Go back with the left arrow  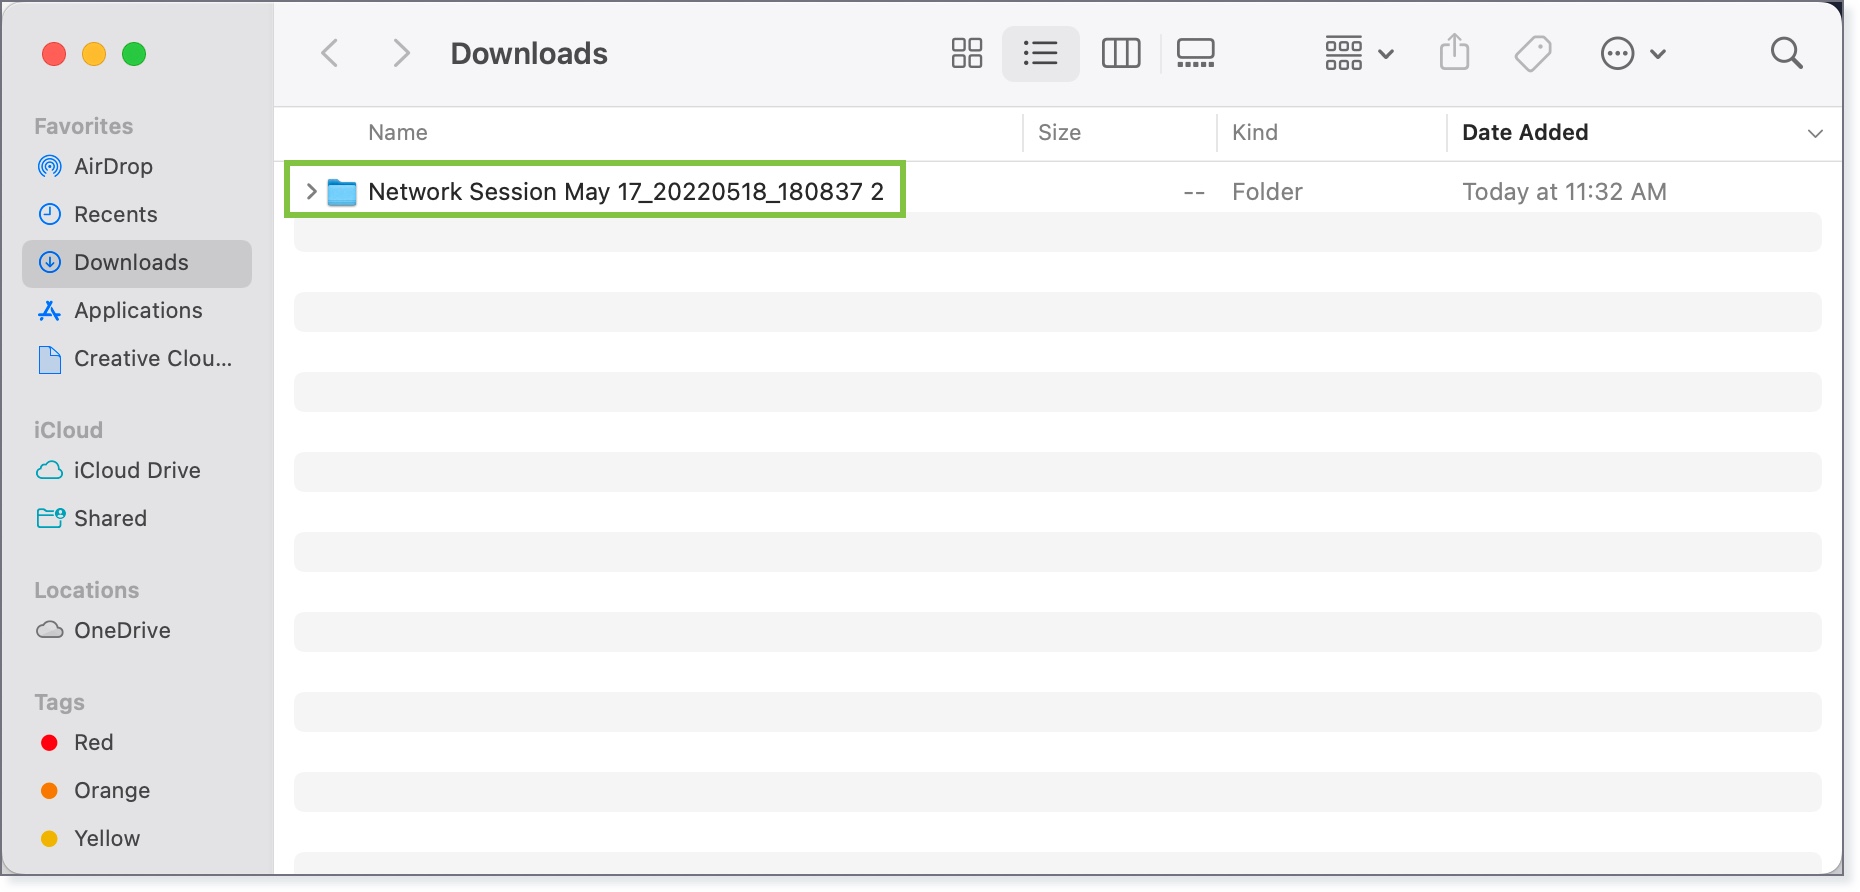330,53
